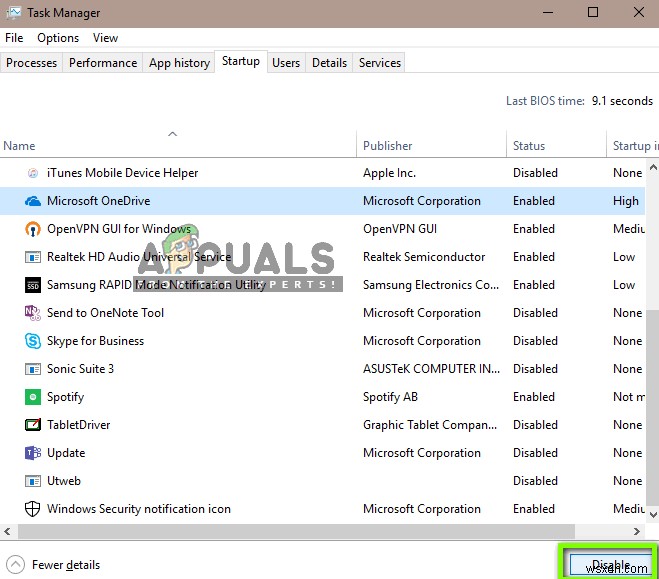Click the OpenVPN GUI icon
This screenshot has height=579, width=659.
(33, 229)
